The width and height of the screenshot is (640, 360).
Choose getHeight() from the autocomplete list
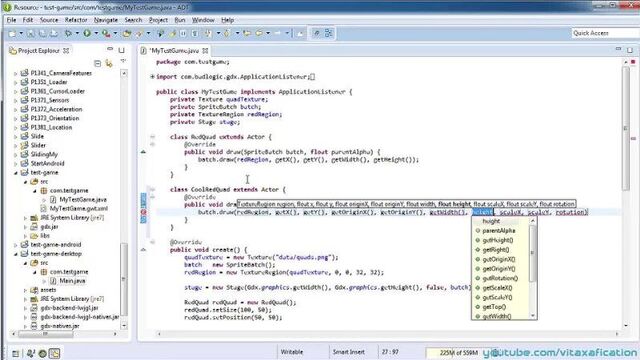click(498, 240)
